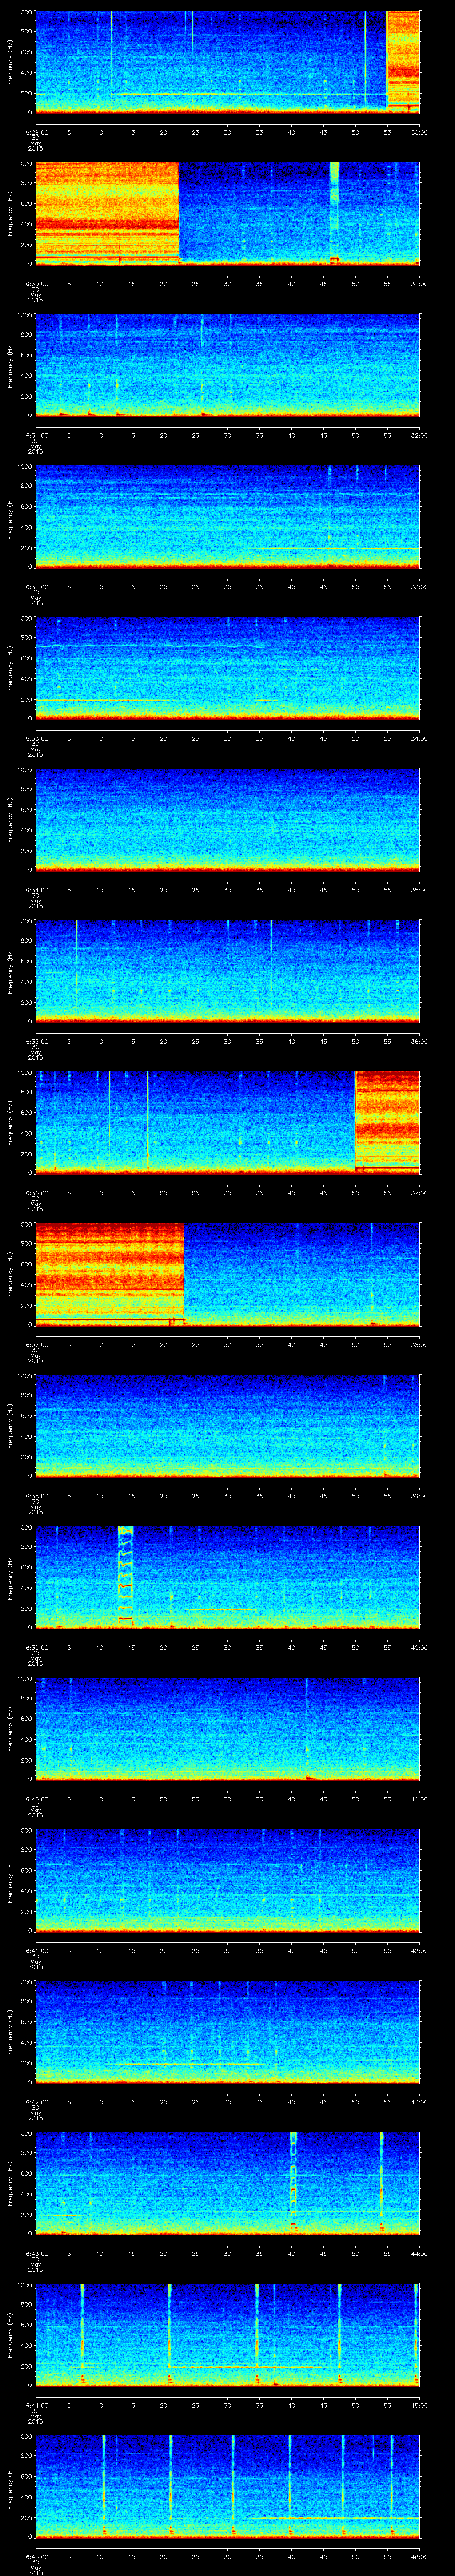Viewport: 455px width, 2576px height.
Task: Click the "6:30:00" time axis label
Action: click(35, 284)
